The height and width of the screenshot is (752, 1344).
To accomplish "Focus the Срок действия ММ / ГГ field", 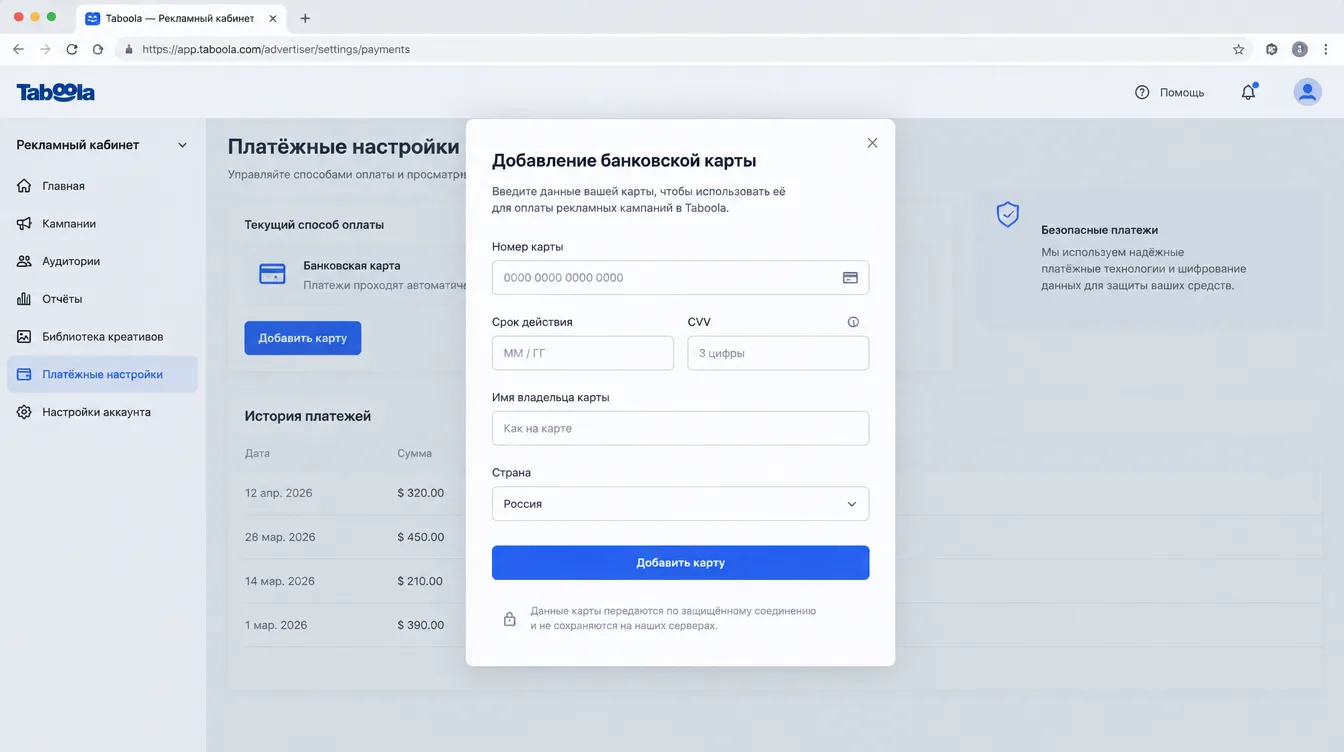I will click(x=583, y=353).
